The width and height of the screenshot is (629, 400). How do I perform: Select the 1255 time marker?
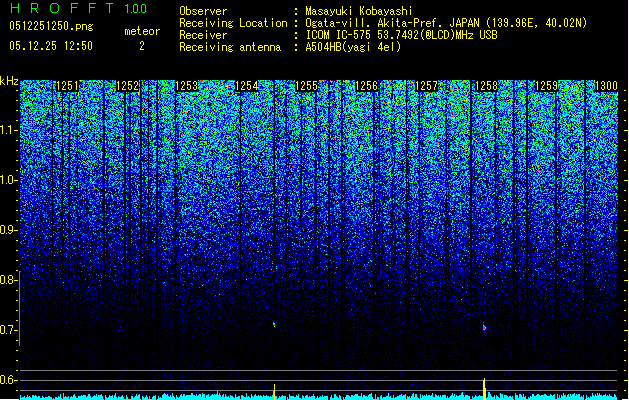(x=306, y=86)
